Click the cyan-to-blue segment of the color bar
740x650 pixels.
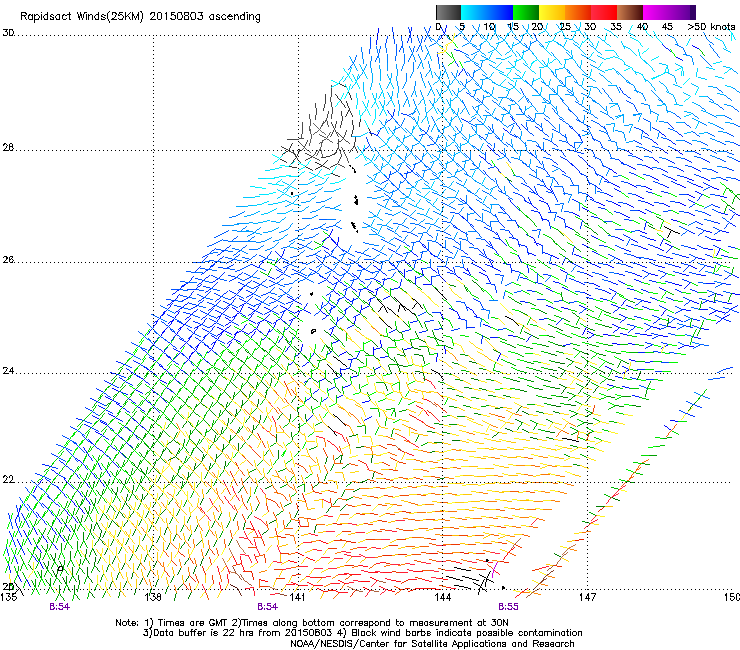487,12
